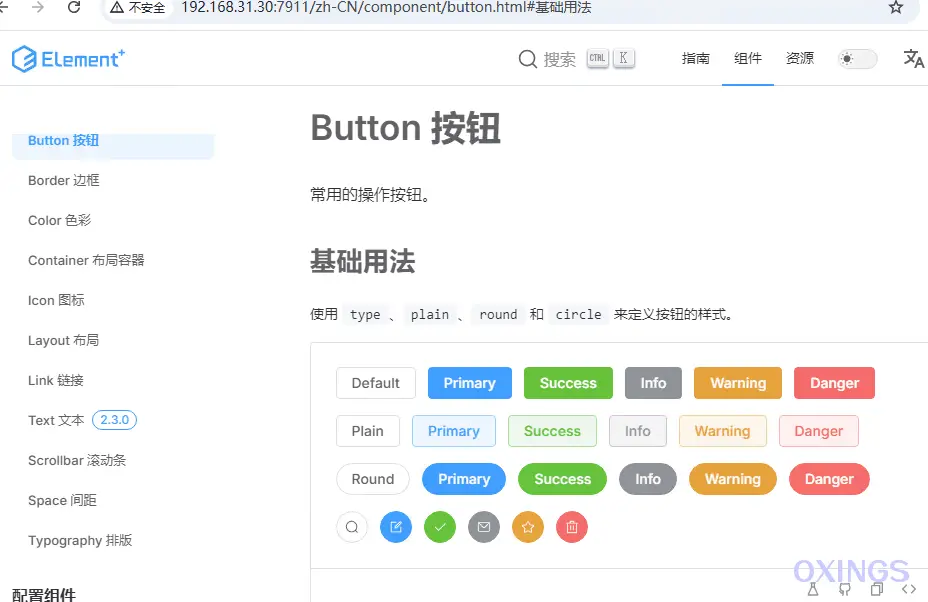Image resolution: width=928 pixels, height=602 pixels.
Task: Click the circular search icon button
Action: tap(352, 527)
